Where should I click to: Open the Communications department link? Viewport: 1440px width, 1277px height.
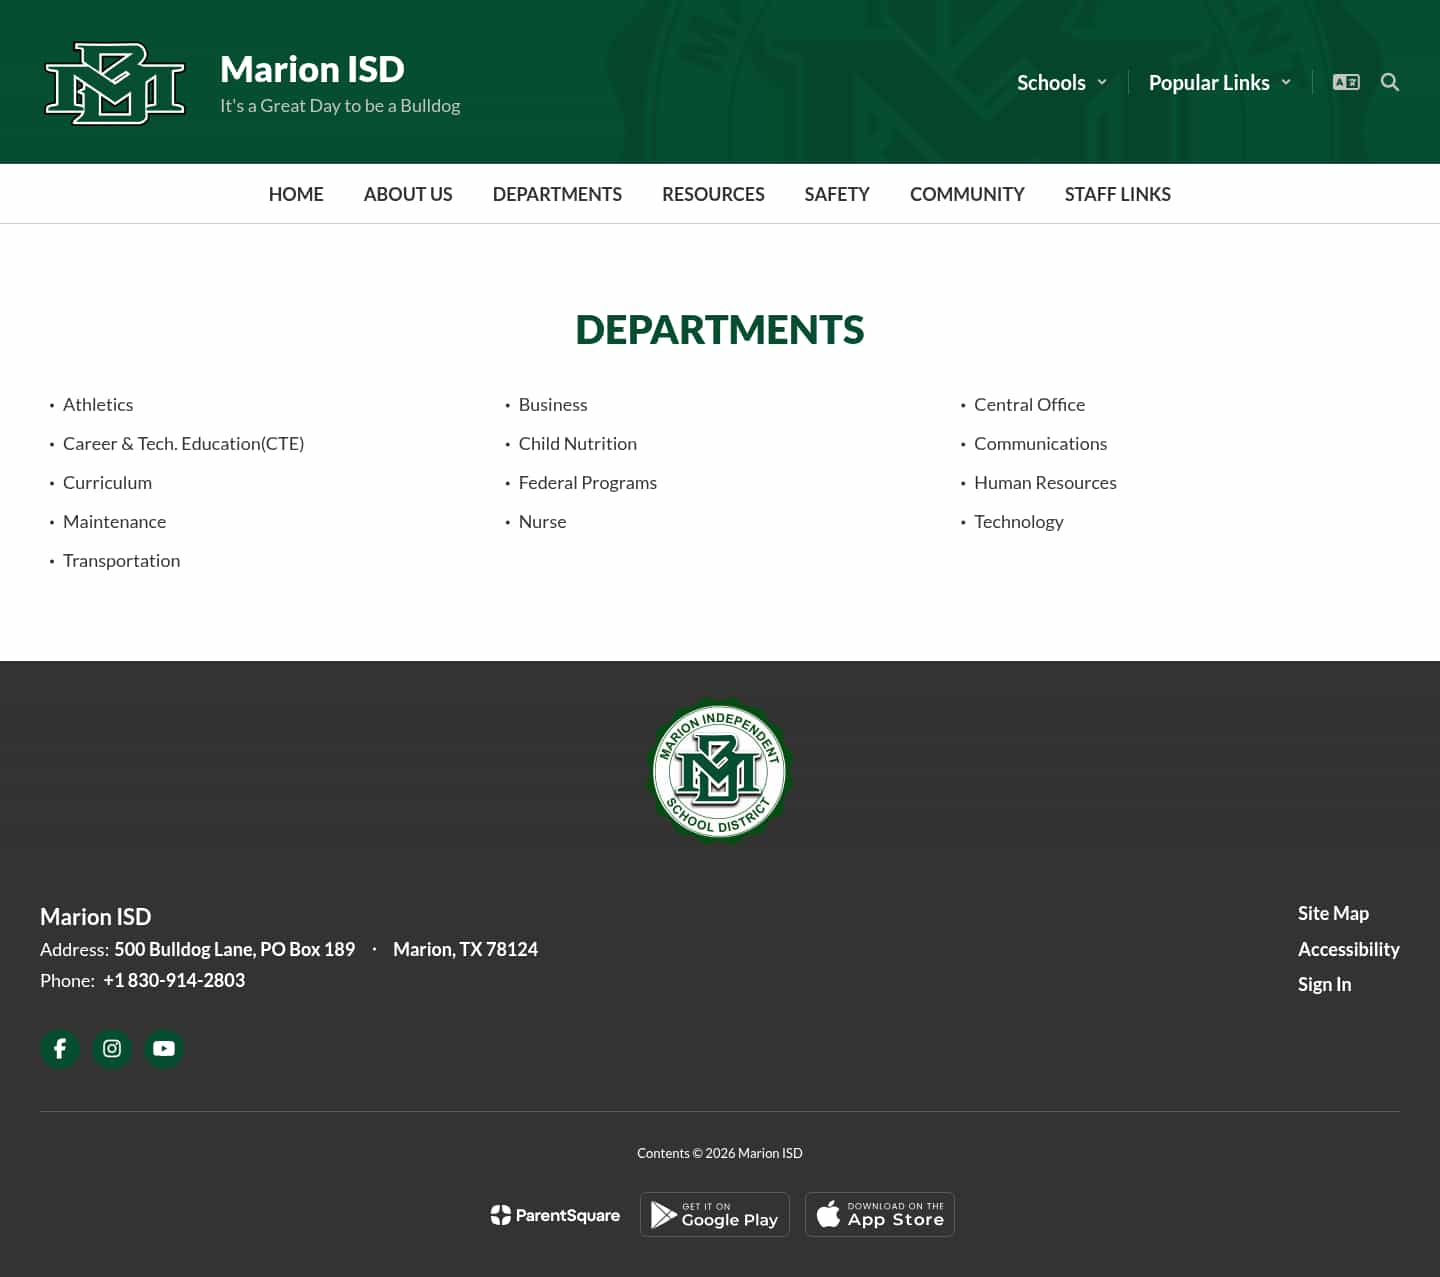pyautogui.click(x=1041, y=443)
